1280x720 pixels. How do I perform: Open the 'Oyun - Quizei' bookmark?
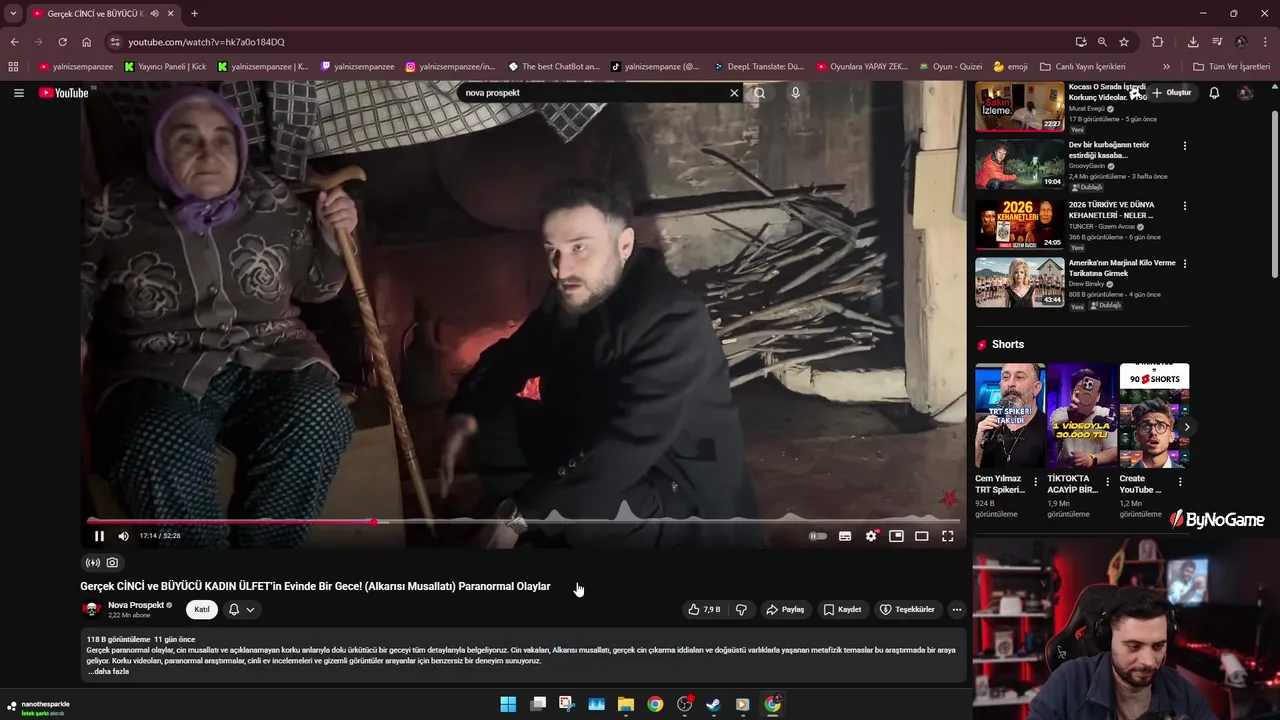pos(950,67)
